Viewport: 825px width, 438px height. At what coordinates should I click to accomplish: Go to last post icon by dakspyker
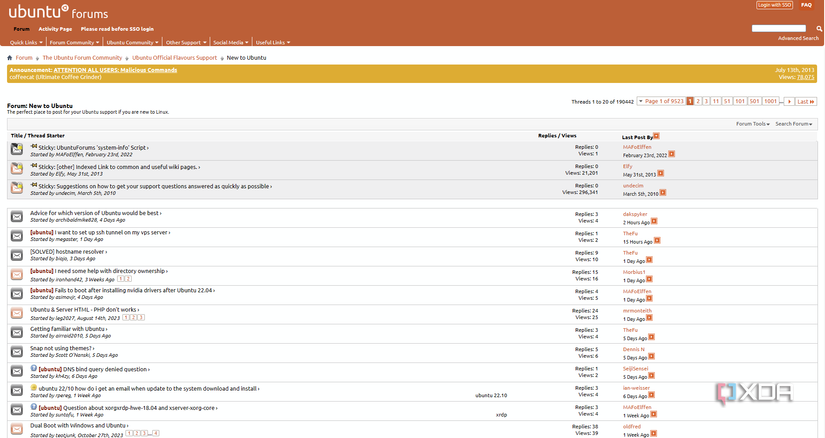tap(654, 221)
